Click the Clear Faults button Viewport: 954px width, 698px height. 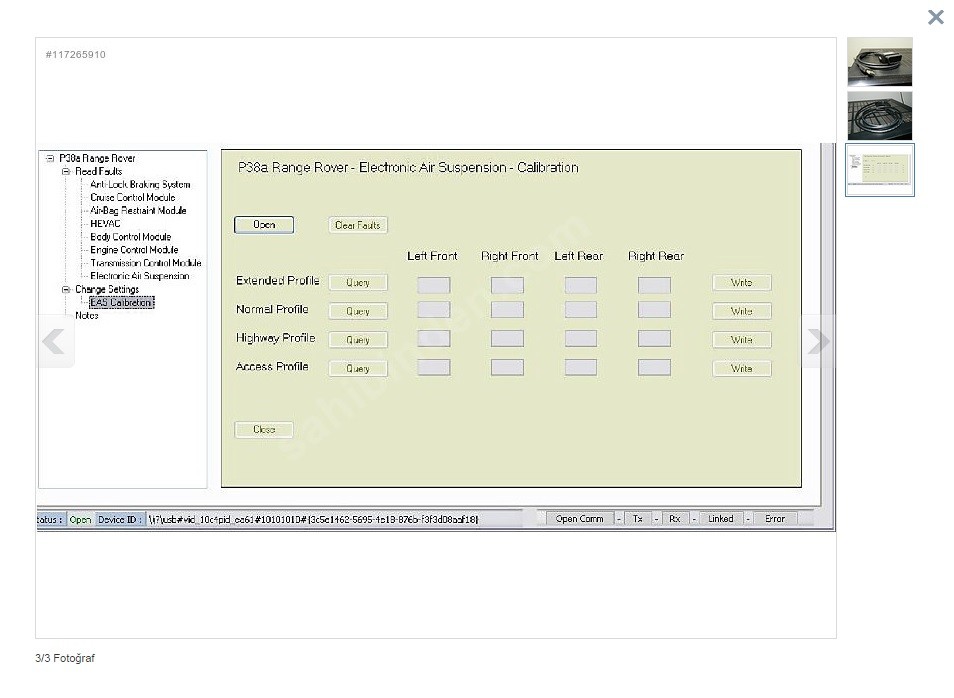(x=358, y=225)
